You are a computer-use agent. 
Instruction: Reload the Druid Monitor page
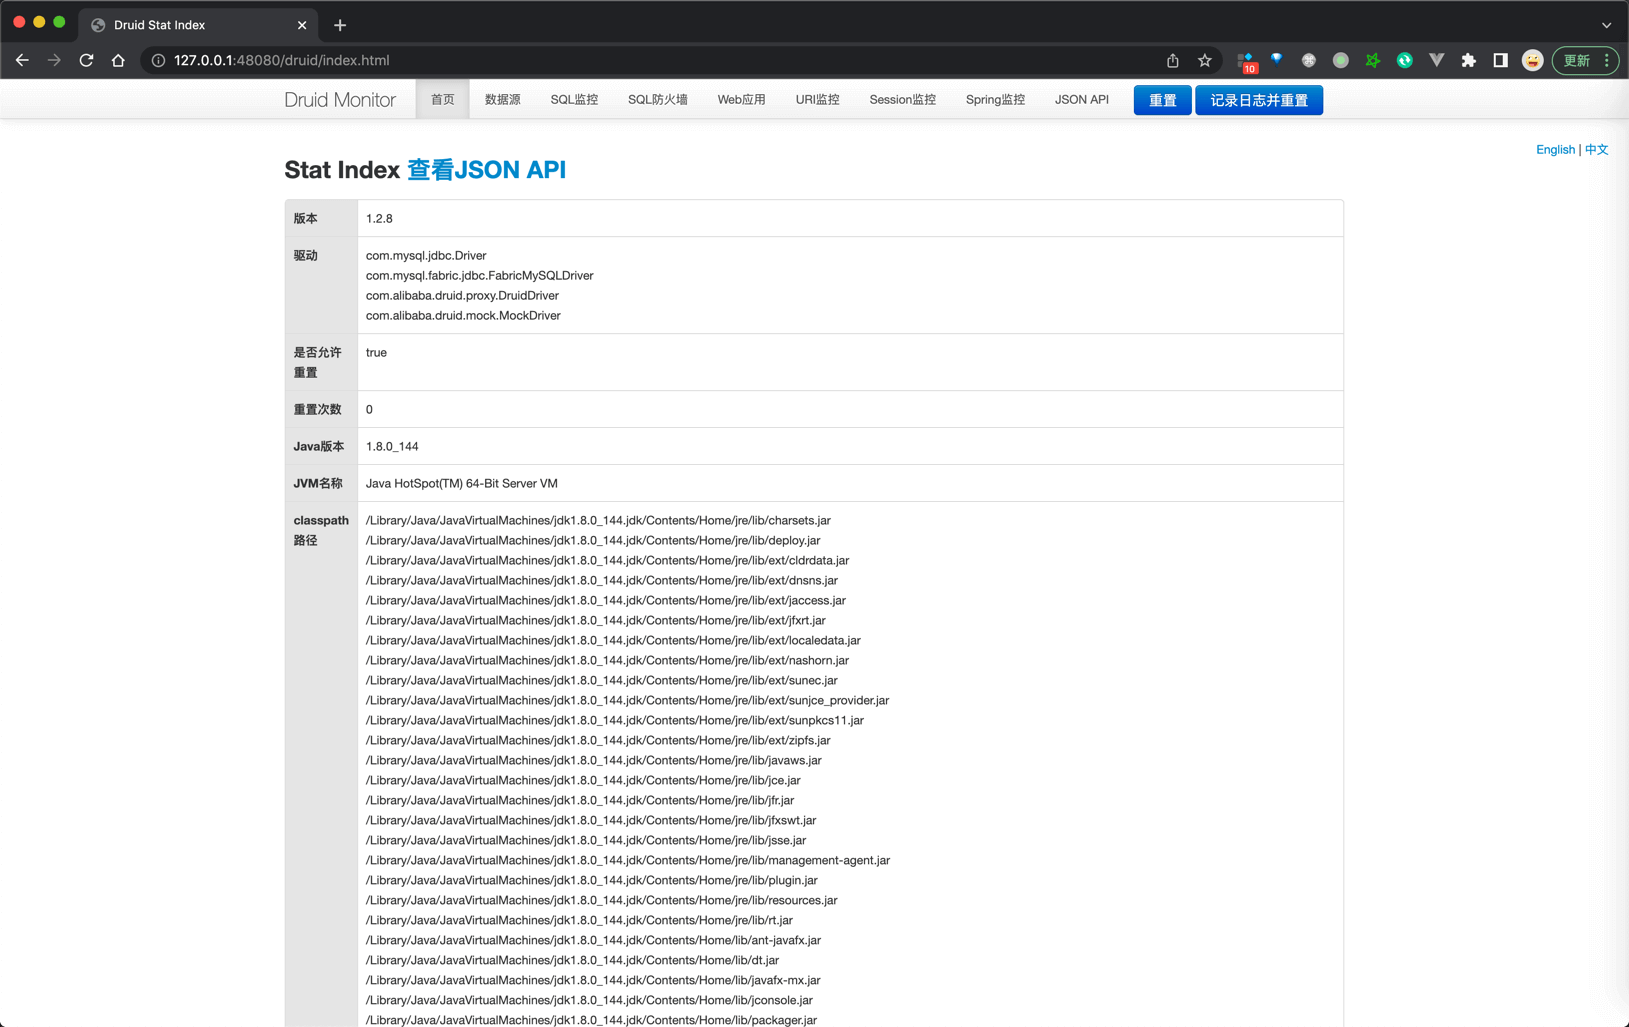click(86, 60)
